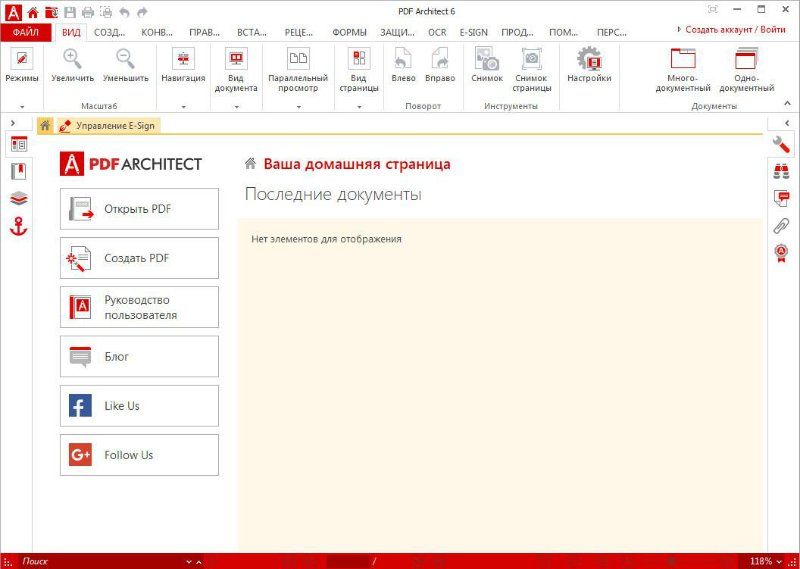Click the Print icon in title bar
The width and height of the screenshot is (800, 569).
pos(88,12)
